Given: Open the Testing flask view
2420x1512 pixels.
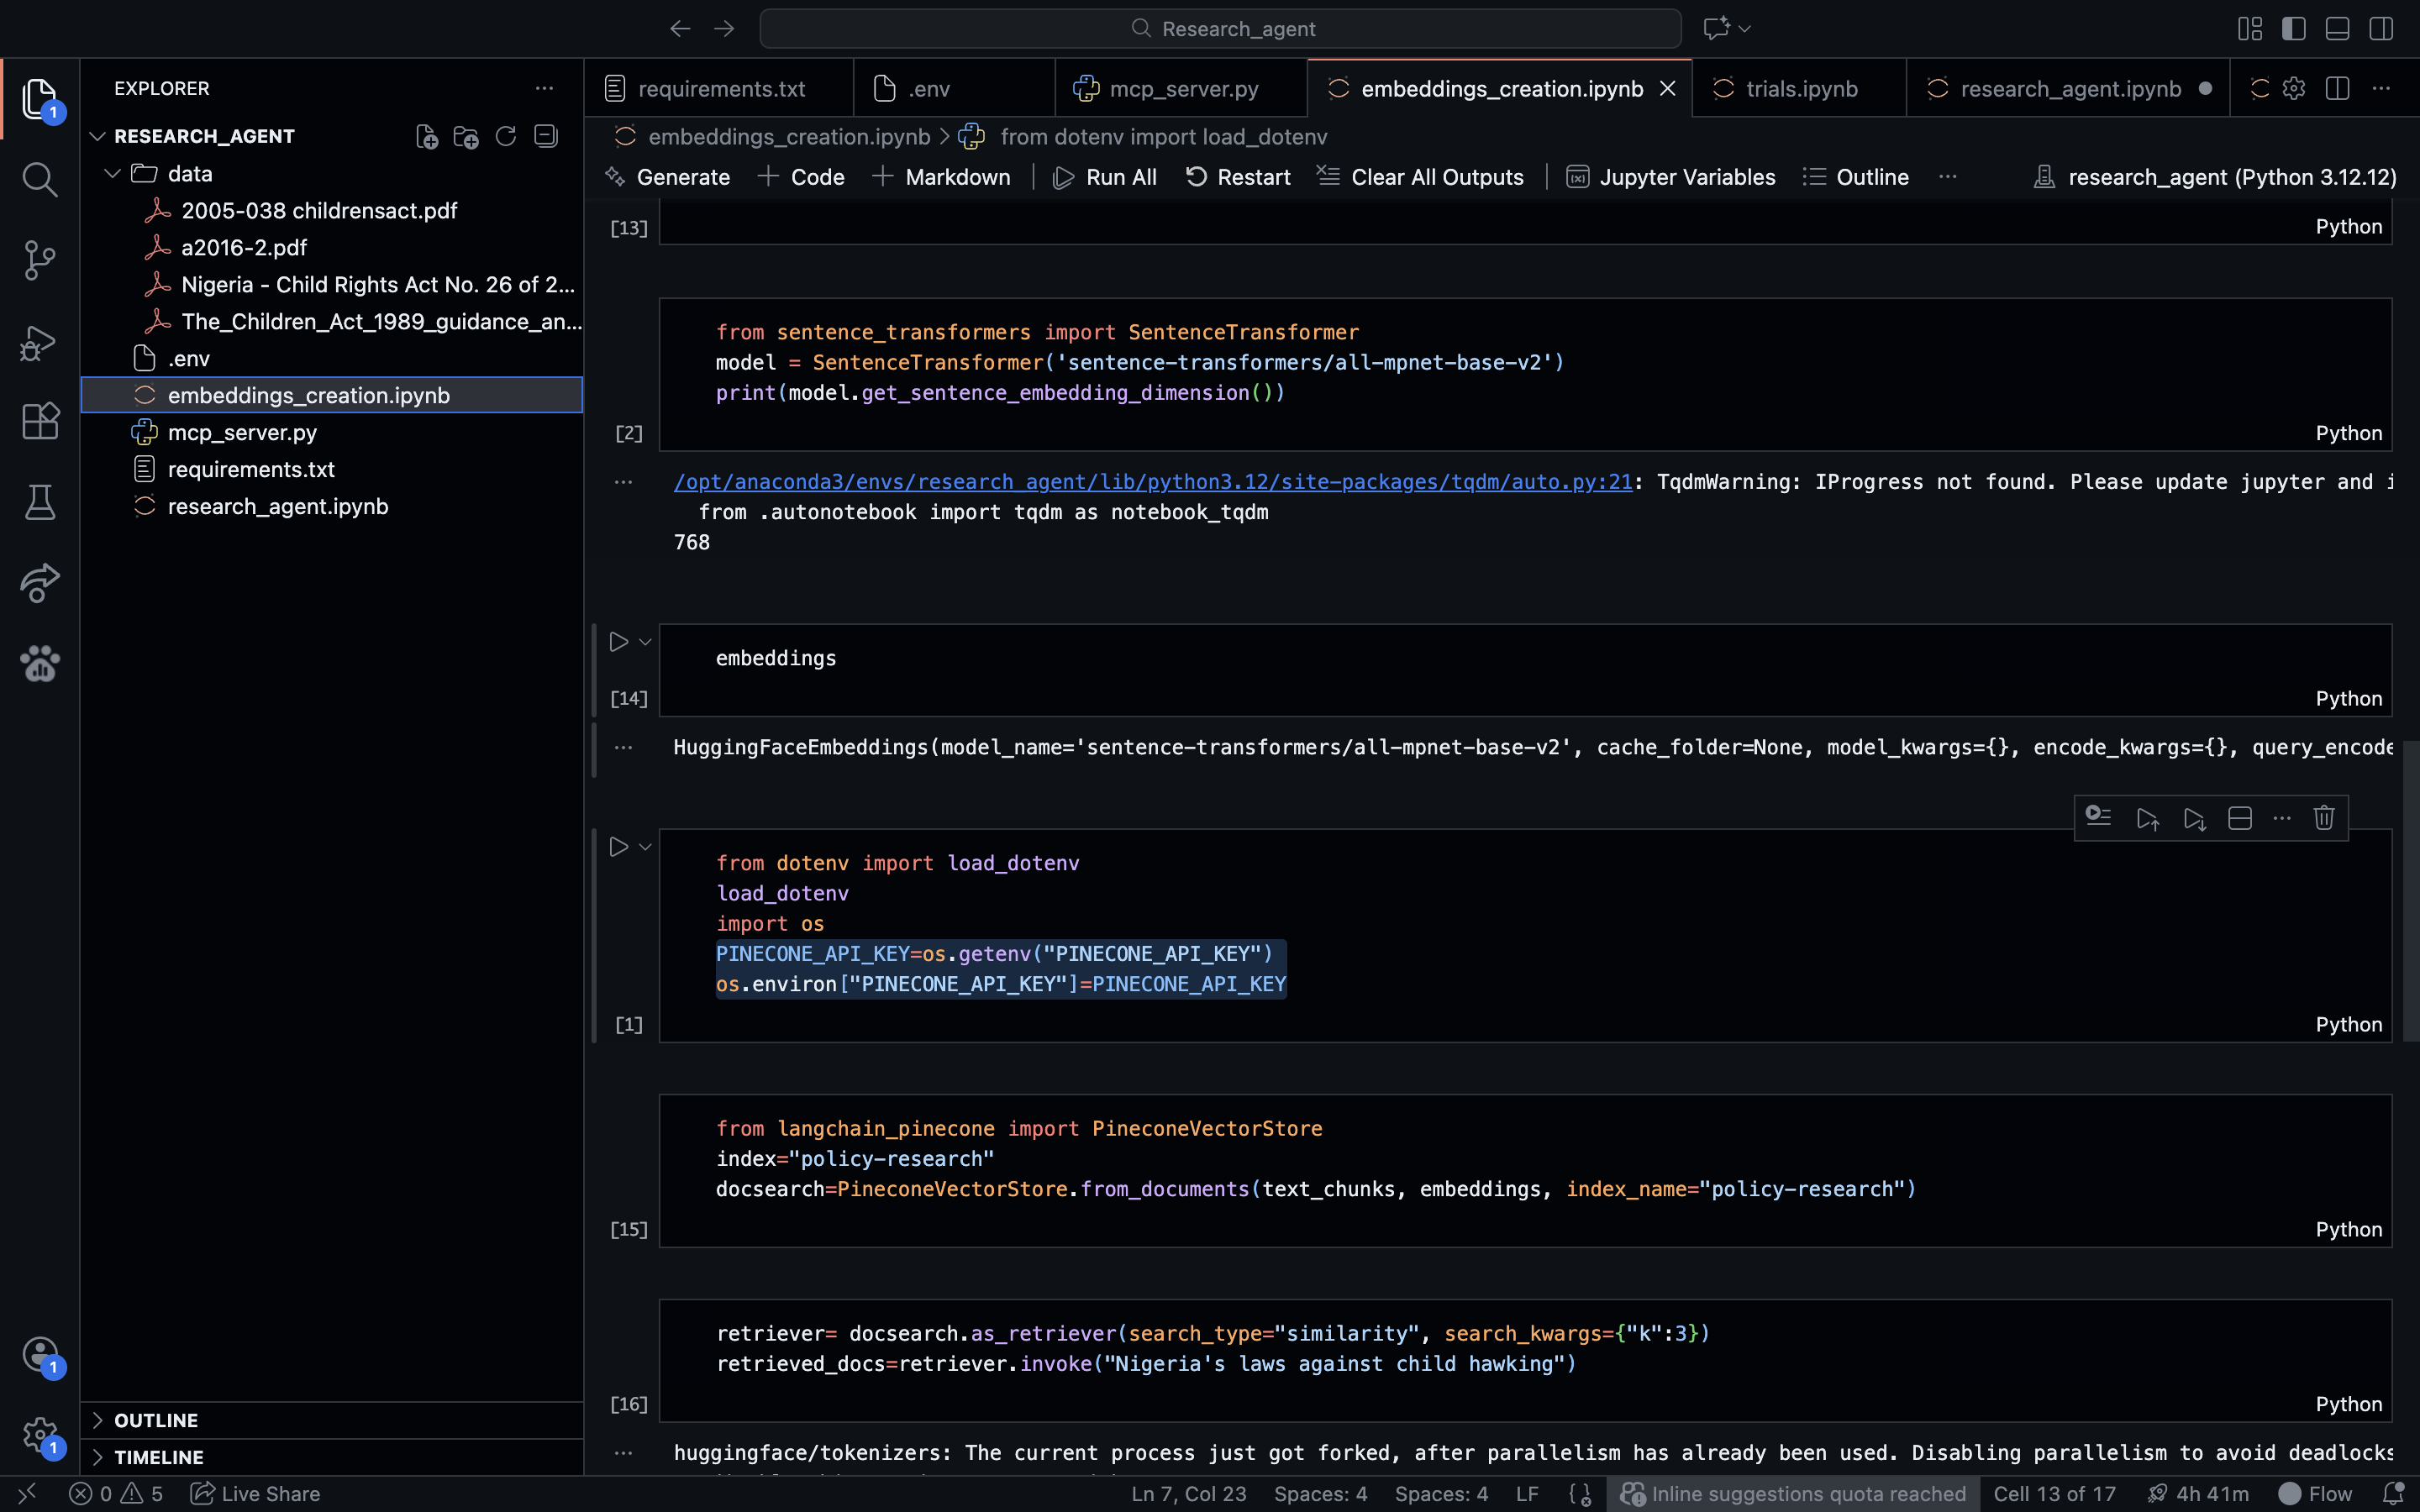Looking at the screenshot, I should [40, 502].
